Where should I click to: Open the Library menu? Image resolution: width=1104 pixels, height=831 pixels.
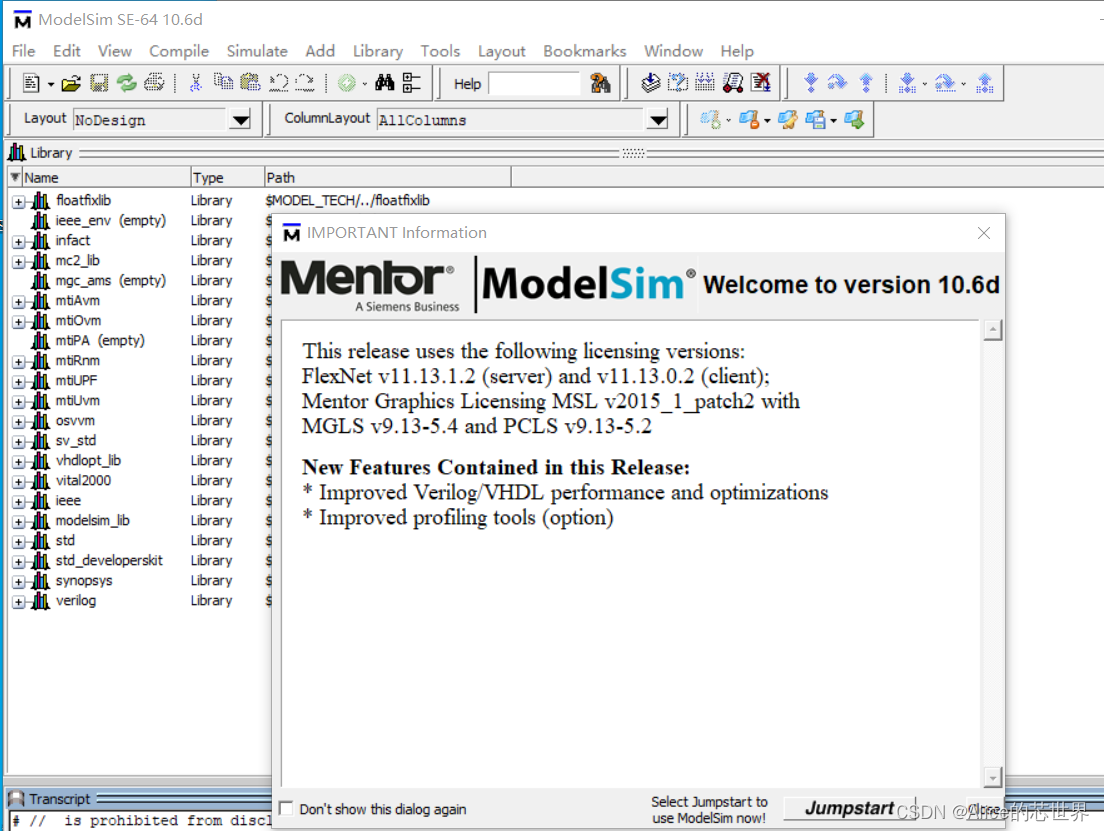point(377,51)
